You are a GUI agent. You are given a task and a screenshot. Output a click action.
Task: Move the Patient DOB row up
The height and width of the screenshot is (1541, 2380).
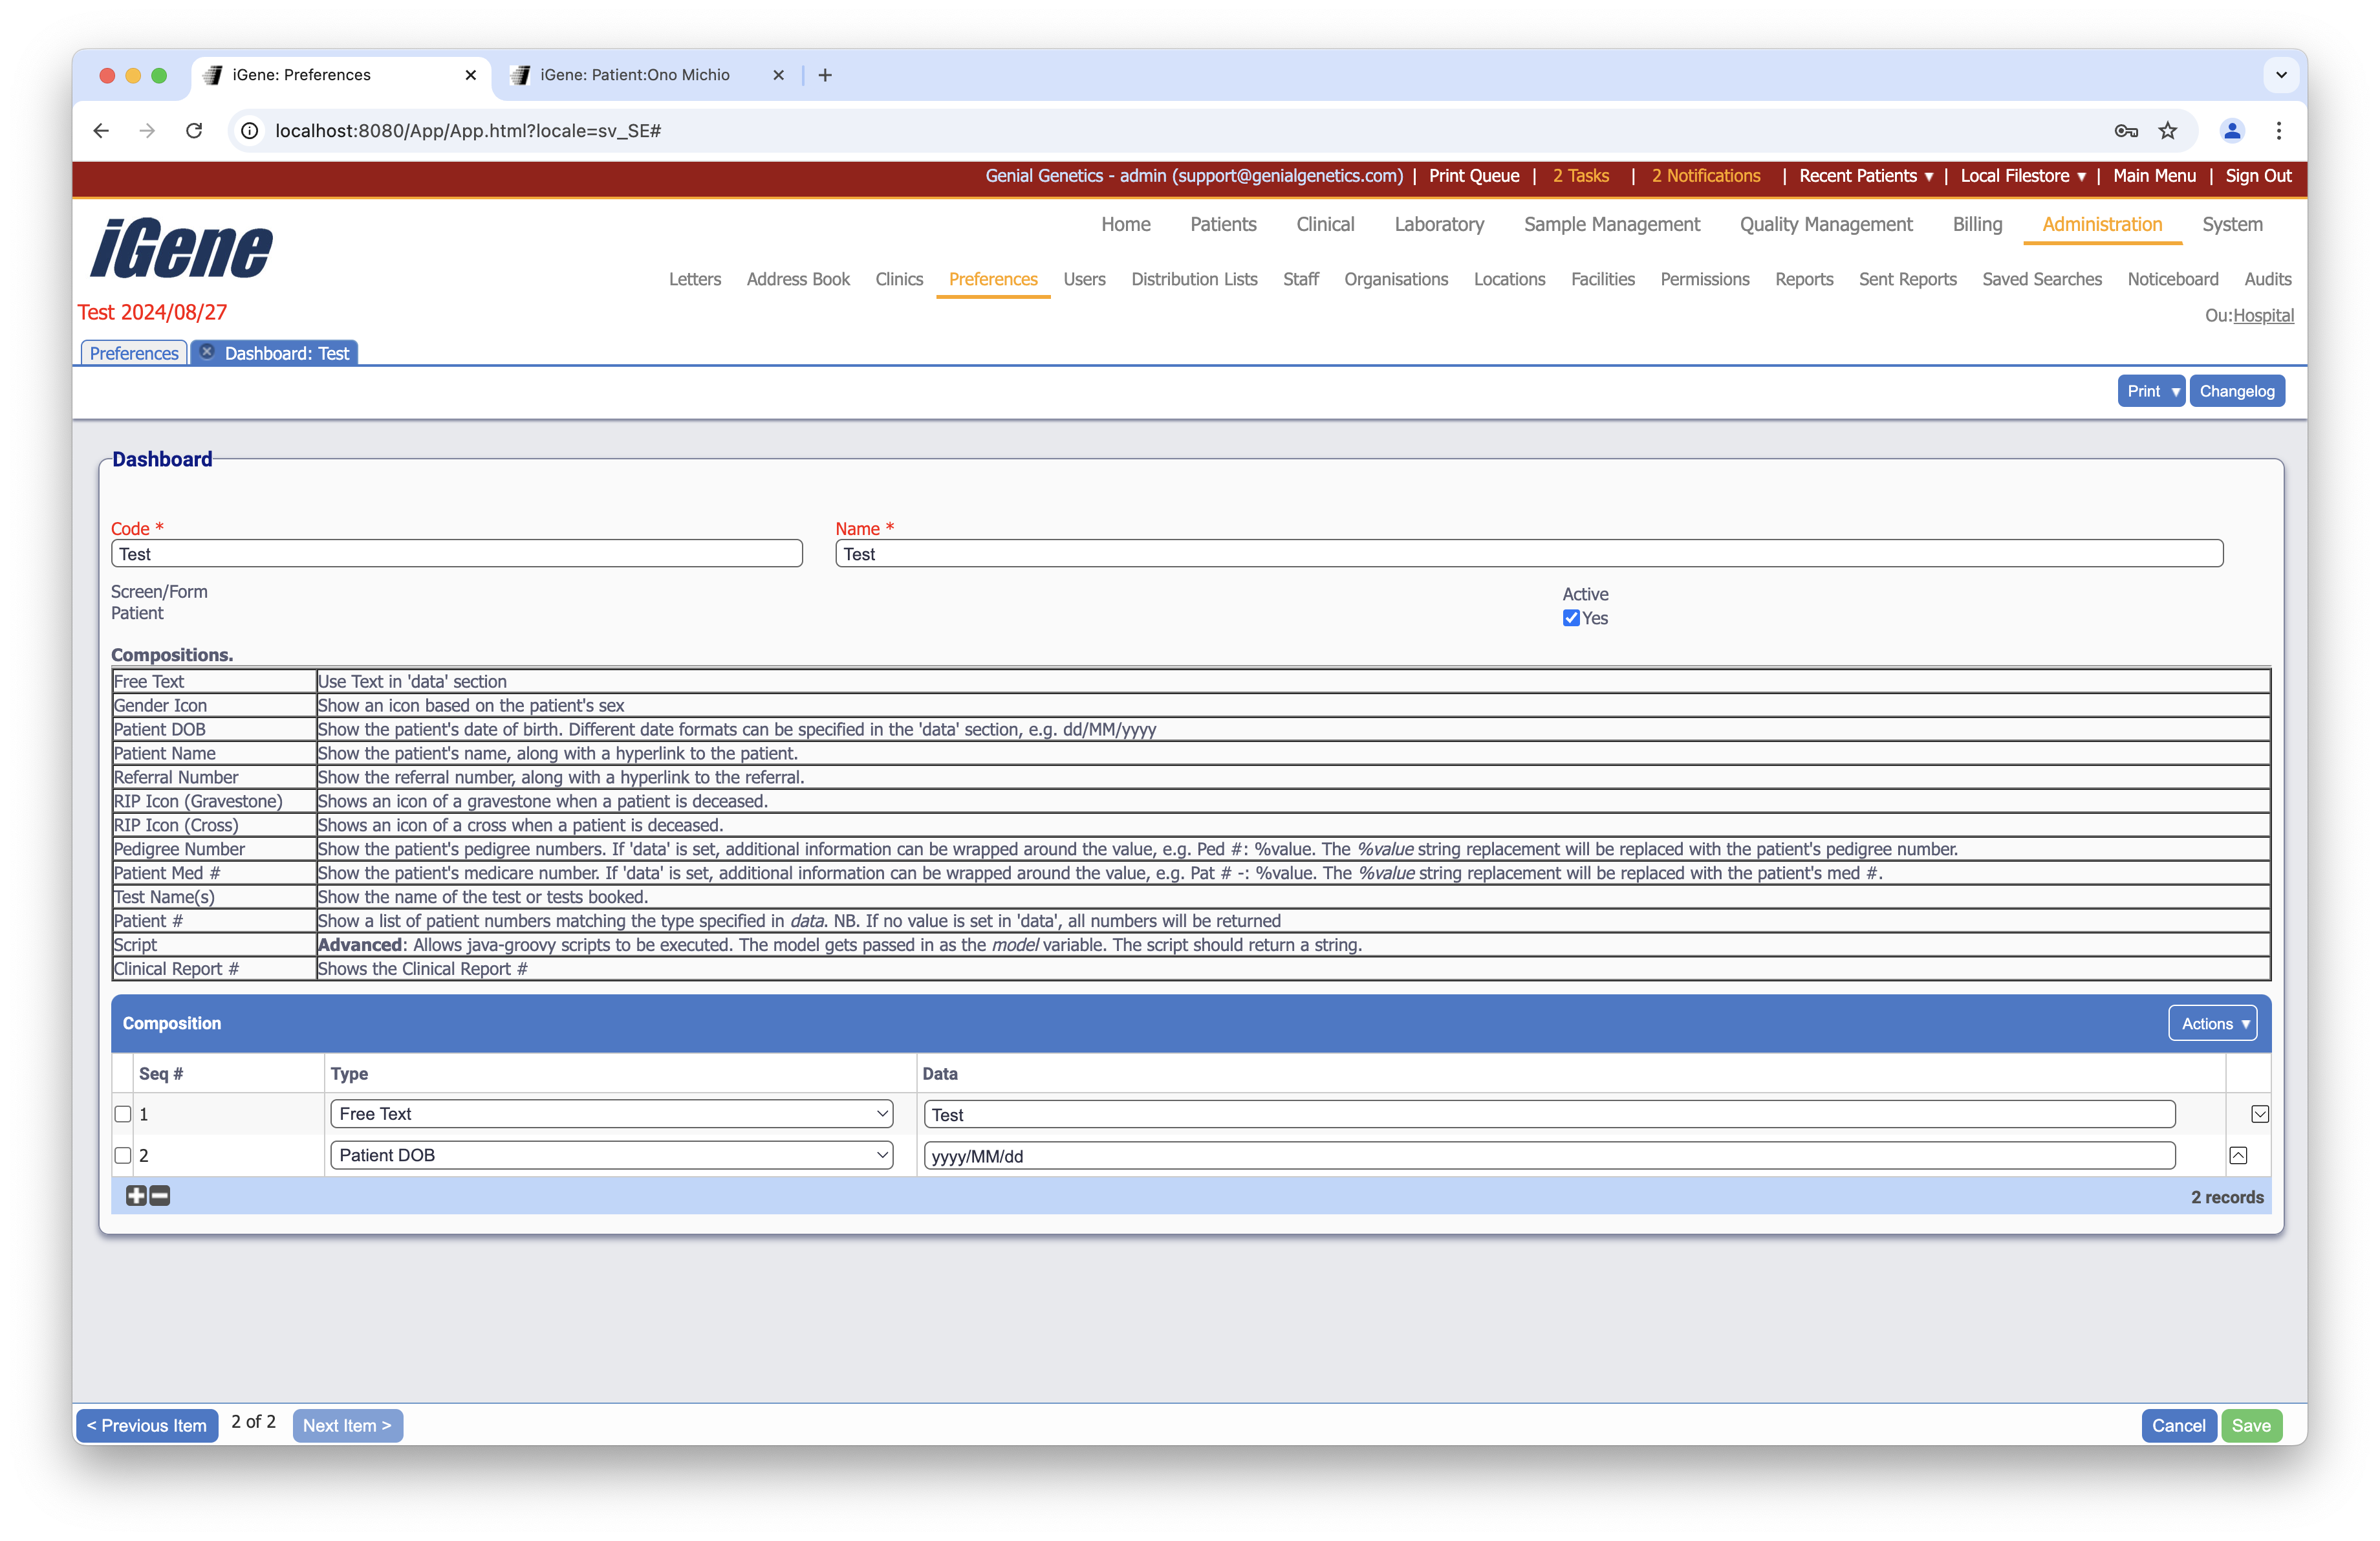click(2240, 1155)
